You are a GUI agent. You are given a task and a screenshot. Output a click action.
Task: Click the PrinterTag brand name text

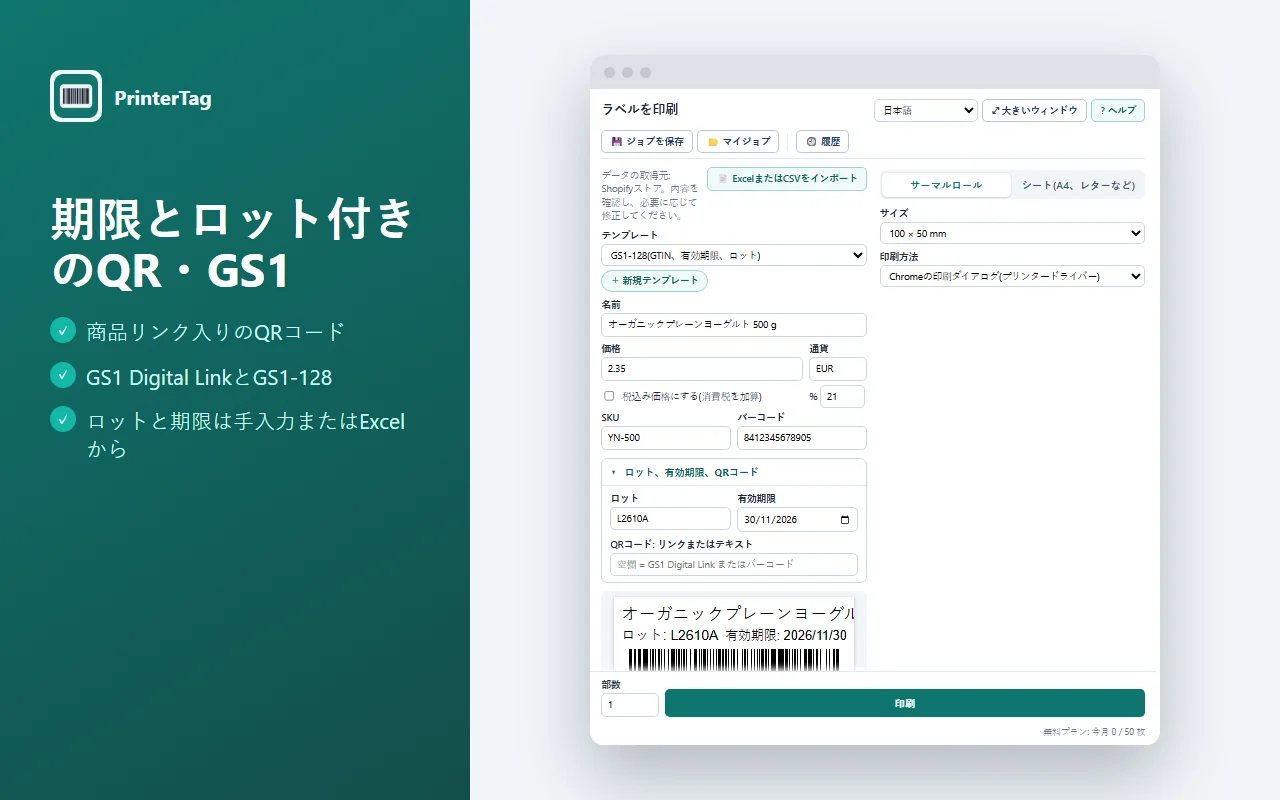163,98
